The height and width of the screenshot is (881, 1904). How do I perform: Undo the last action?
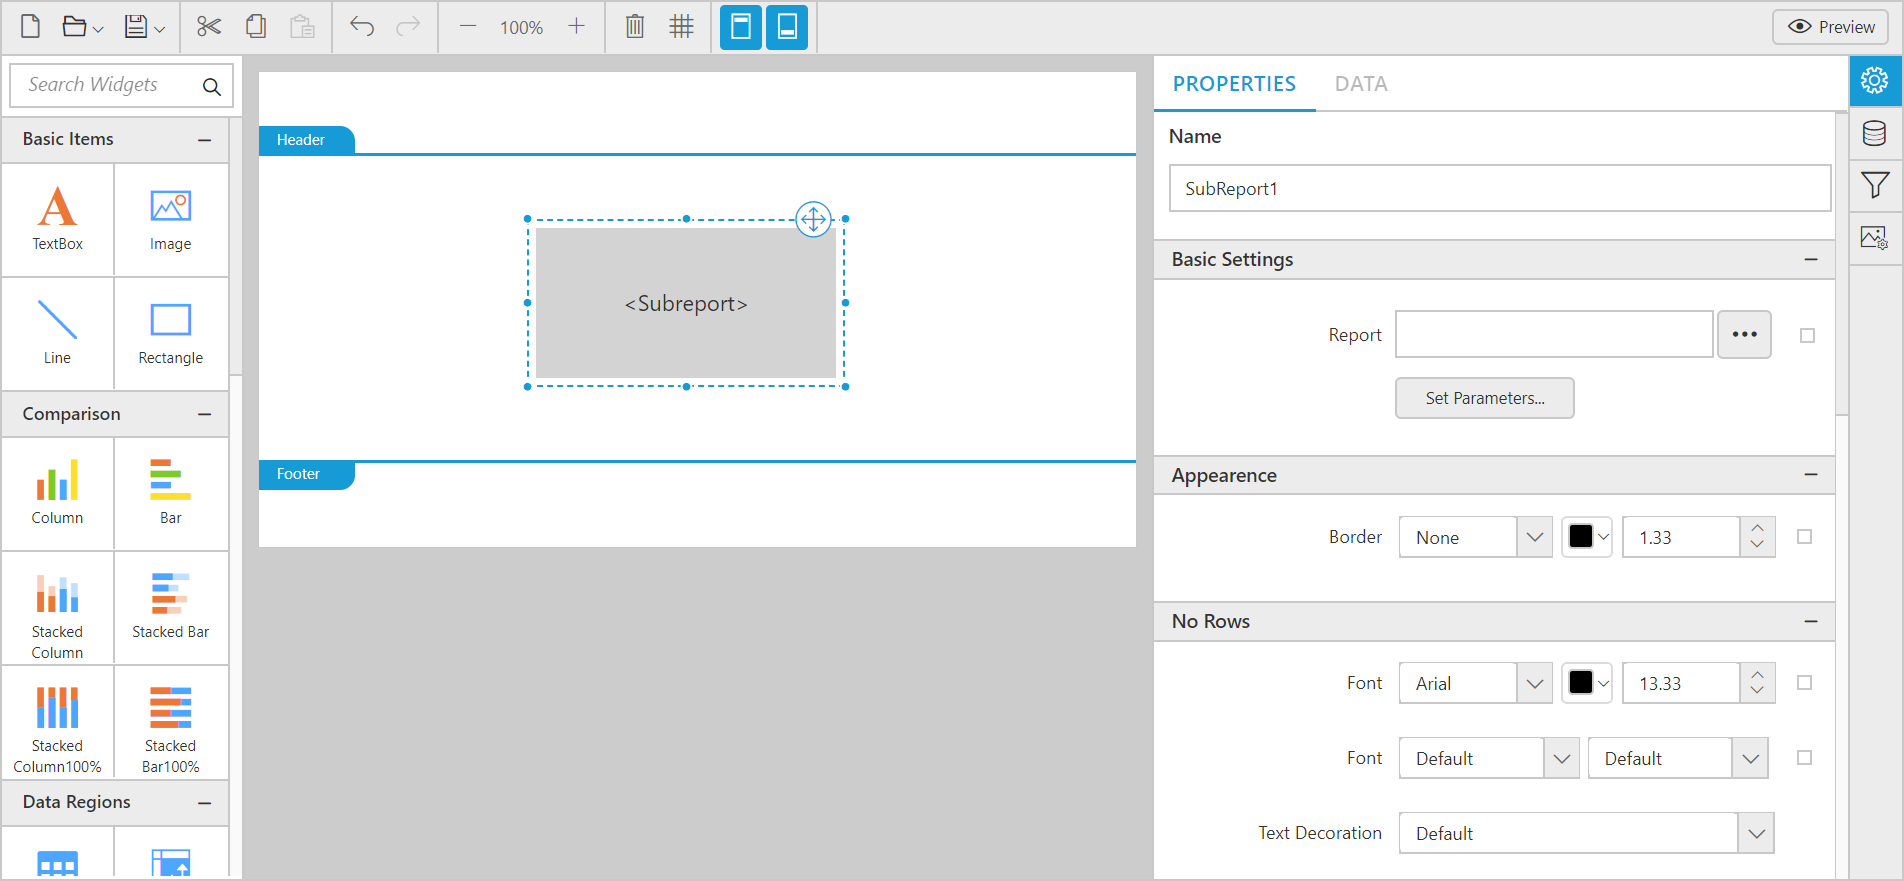tap(362, 27)
